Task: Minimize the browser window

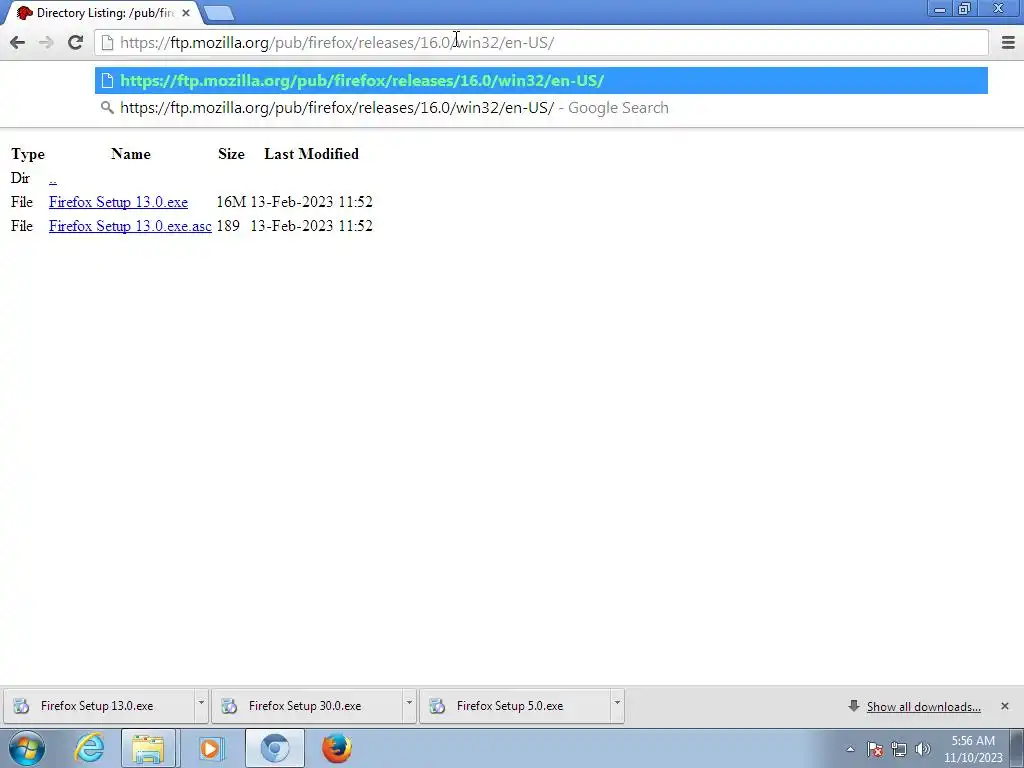Action: click(940, 8)
